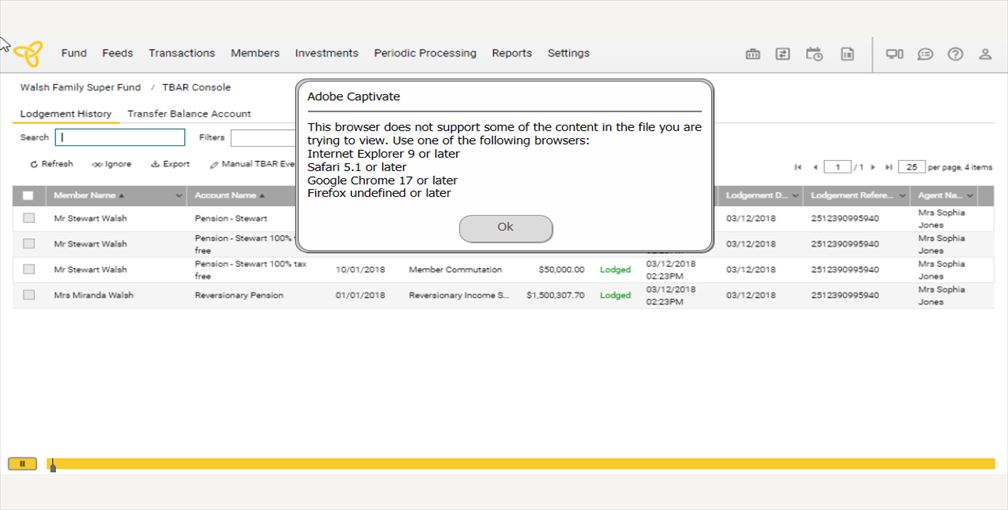1008x510 pixels.
Task: Click the document report toolbar icon
Action: pos(847,54)
